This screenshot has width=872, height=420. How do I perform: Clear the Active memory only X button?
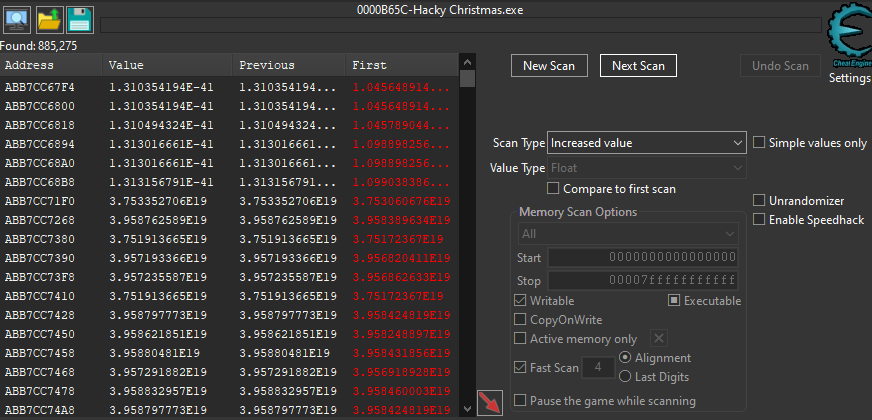(658, 338)
